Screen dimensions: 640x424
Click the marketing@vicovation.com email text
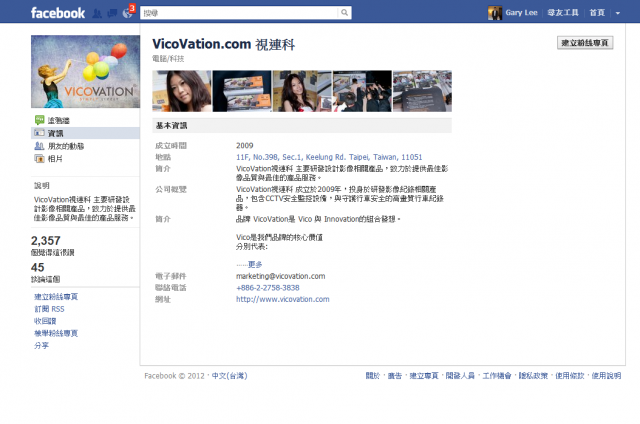[x=280, y=276]
